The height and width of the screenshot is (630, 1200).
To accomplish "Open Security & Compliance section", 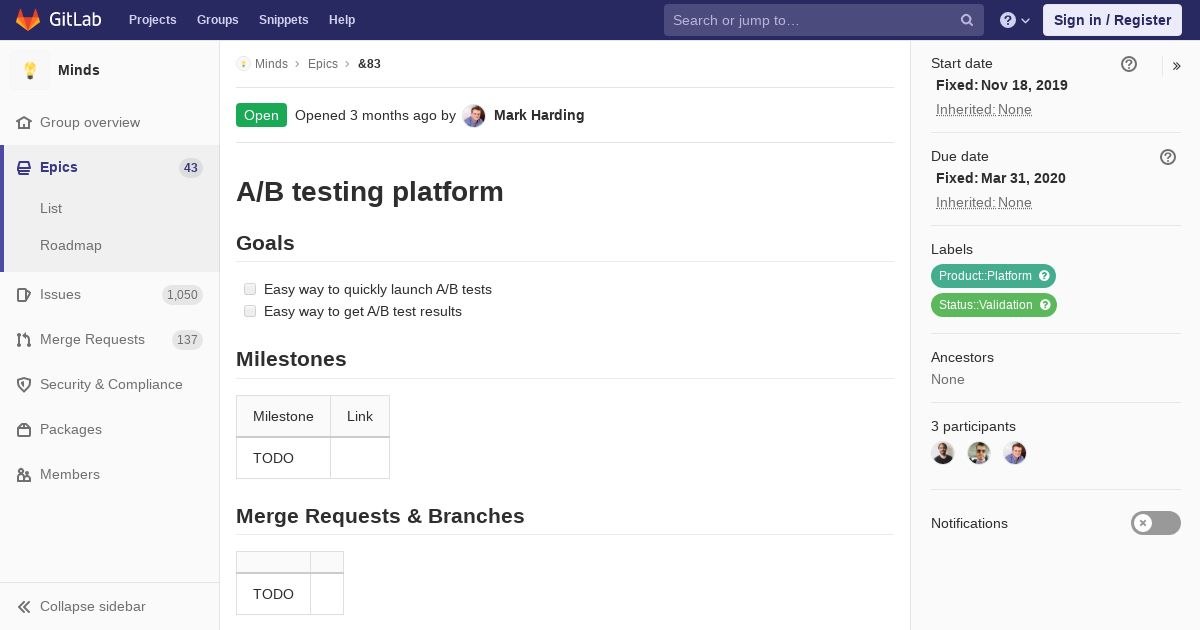I will pos(111,384).
